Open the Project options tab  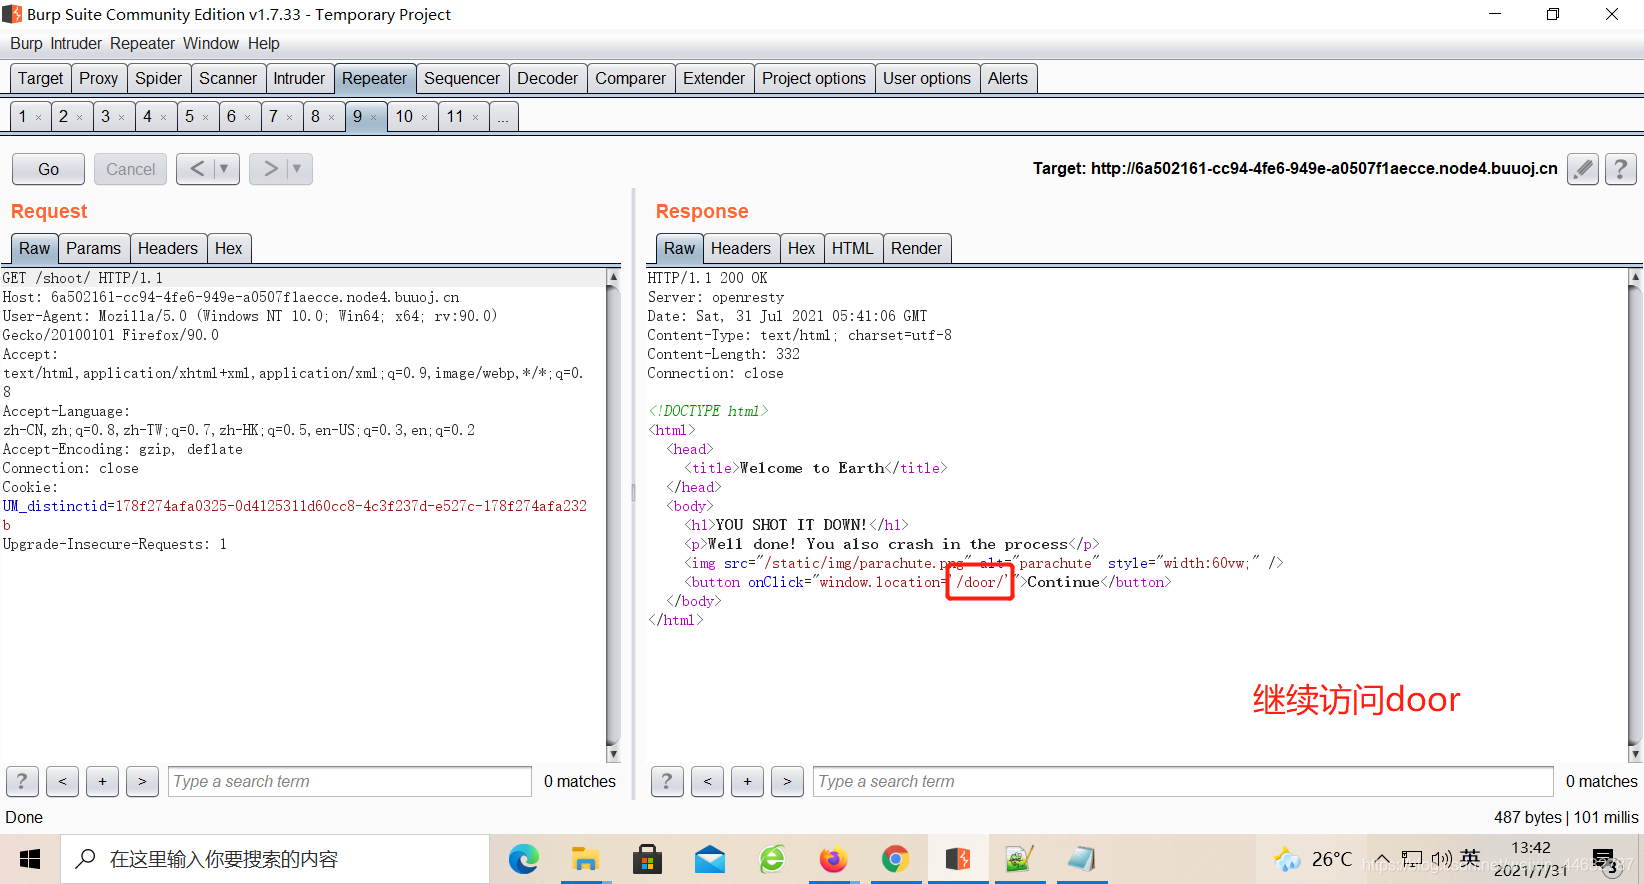(814, 78)
